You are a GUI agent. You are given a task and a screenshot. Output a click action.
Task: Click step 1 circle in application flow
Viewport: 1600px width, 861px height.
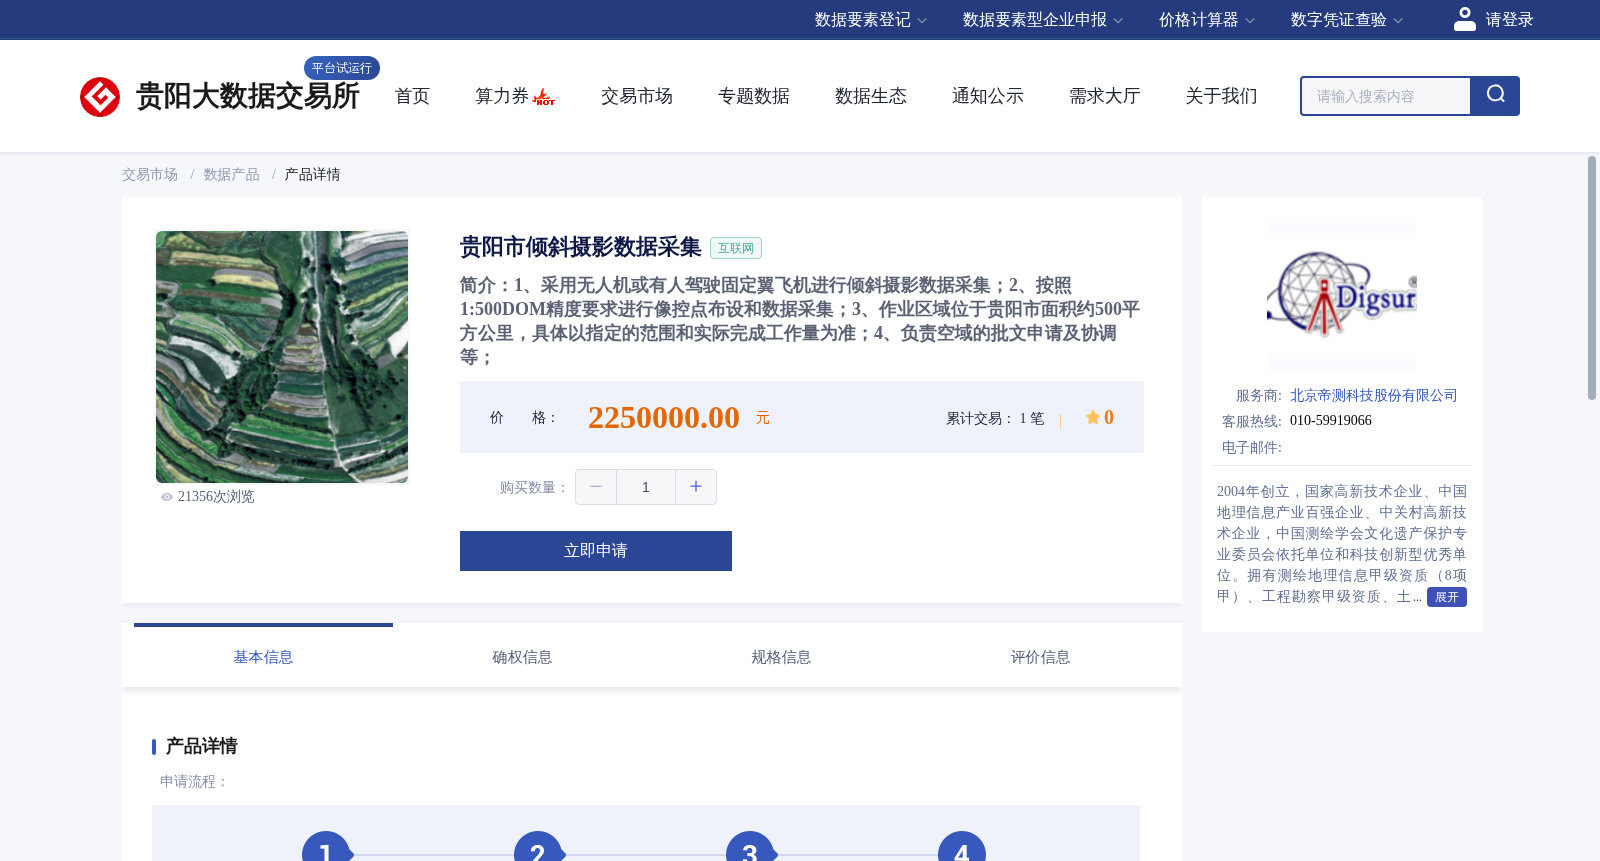(326, 846)
